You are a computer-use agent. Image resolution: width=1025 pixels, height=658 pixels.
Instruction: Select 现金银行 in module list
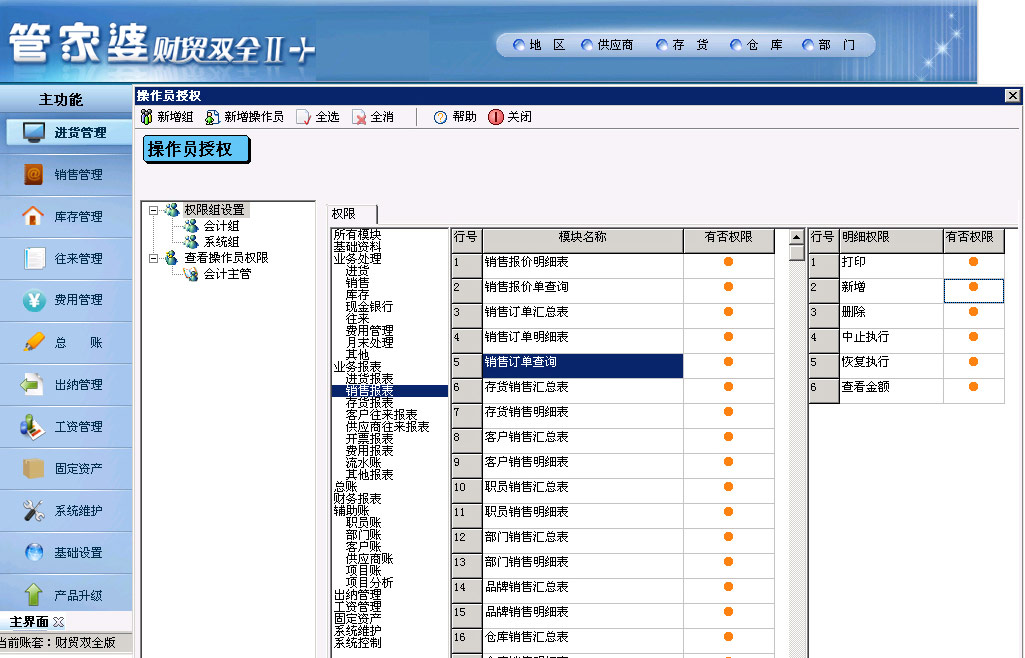click(369, 306)
